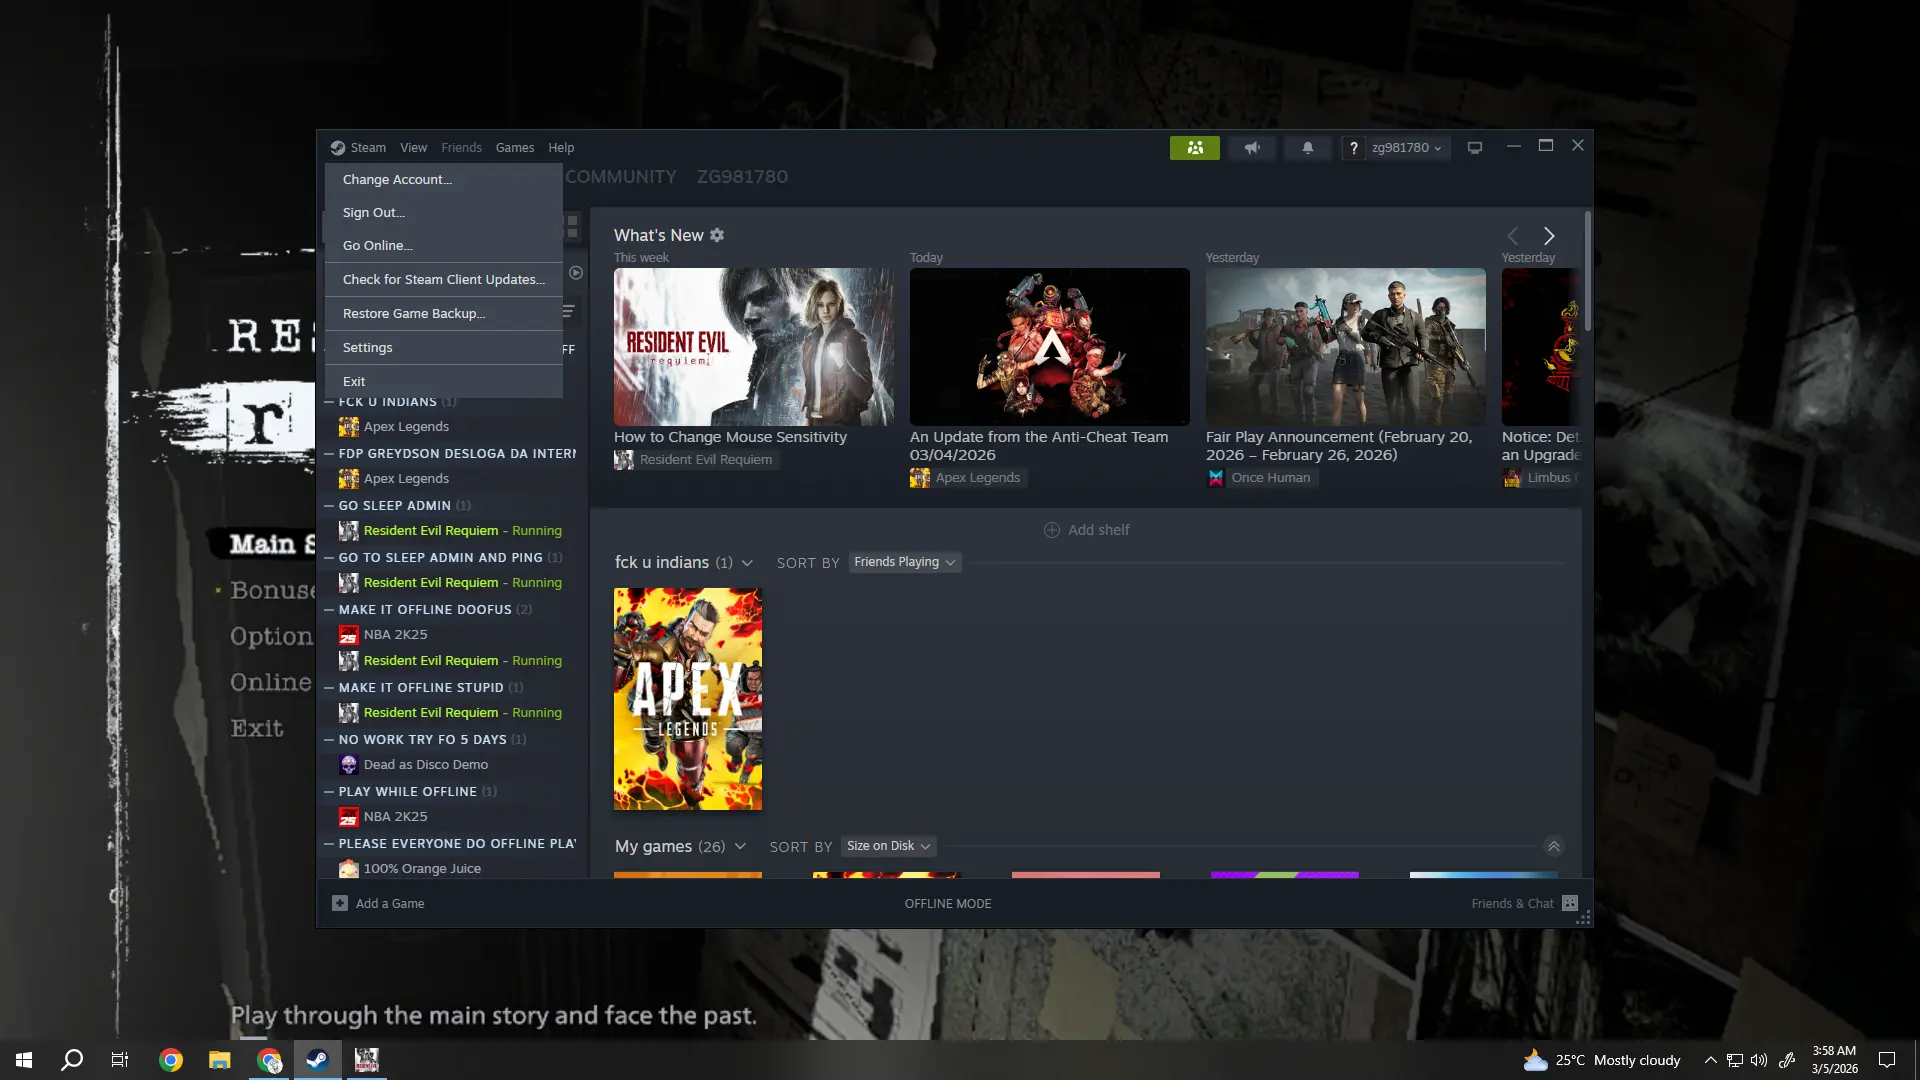Go to the COMMUNITY tab
Viewport: 1920px width, 1080px height.
click(621, 177)
